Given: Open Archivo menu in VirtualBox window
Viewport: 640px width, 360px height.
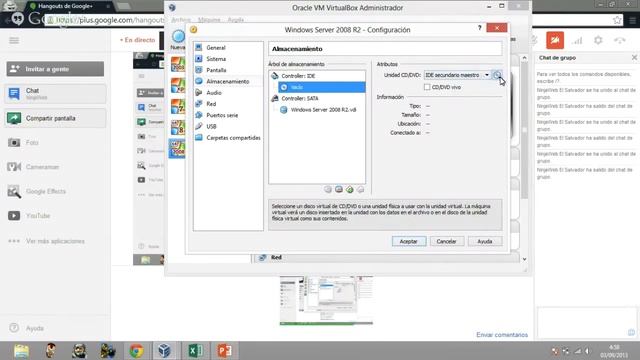Looking at the screenshot, I should point(181,20).
